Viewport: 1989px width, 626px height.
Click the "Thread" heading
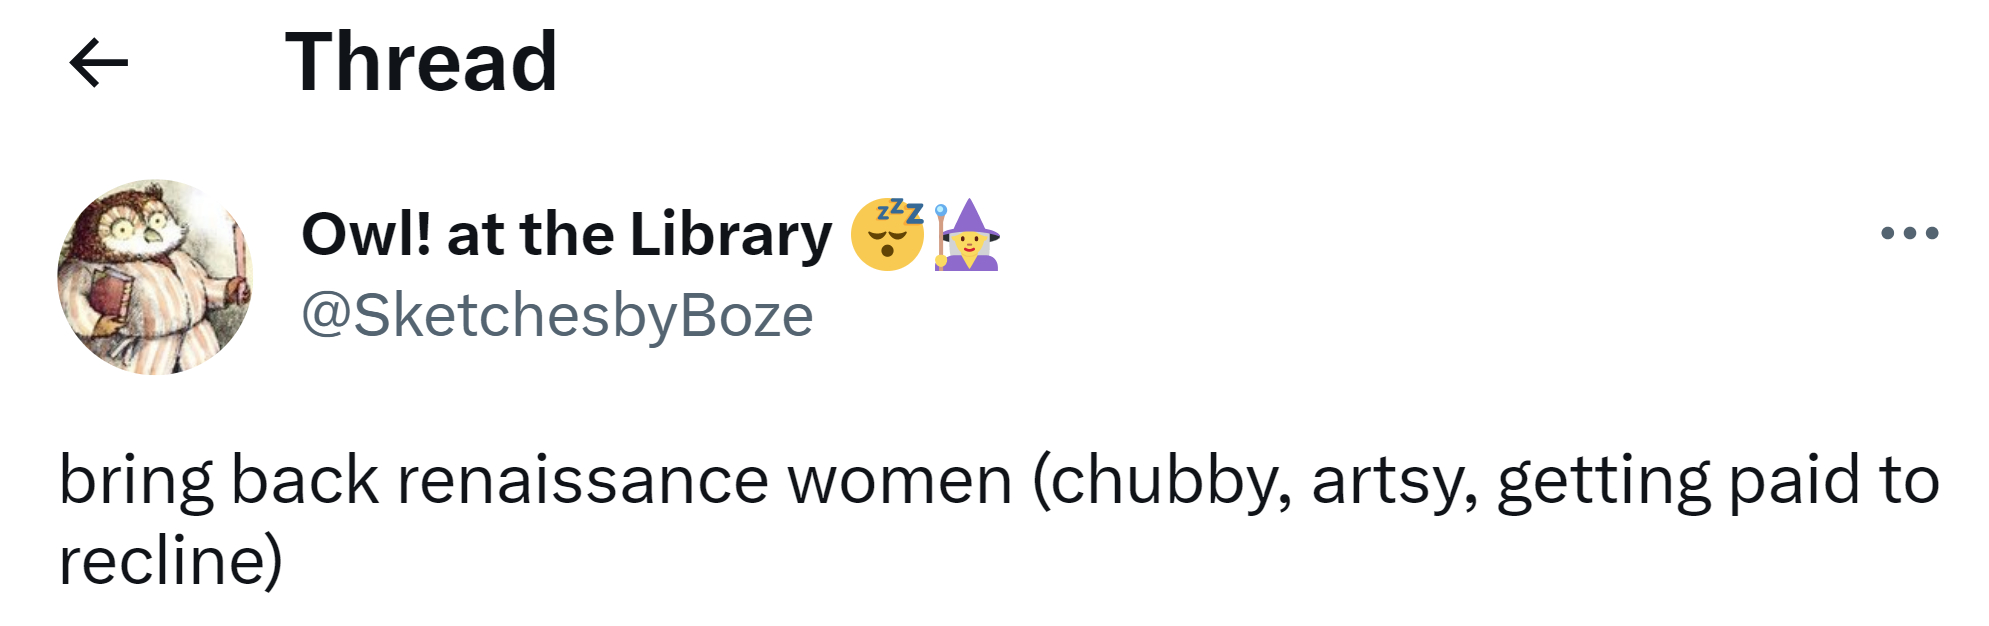pyautogui.click(x=421, y=63)
